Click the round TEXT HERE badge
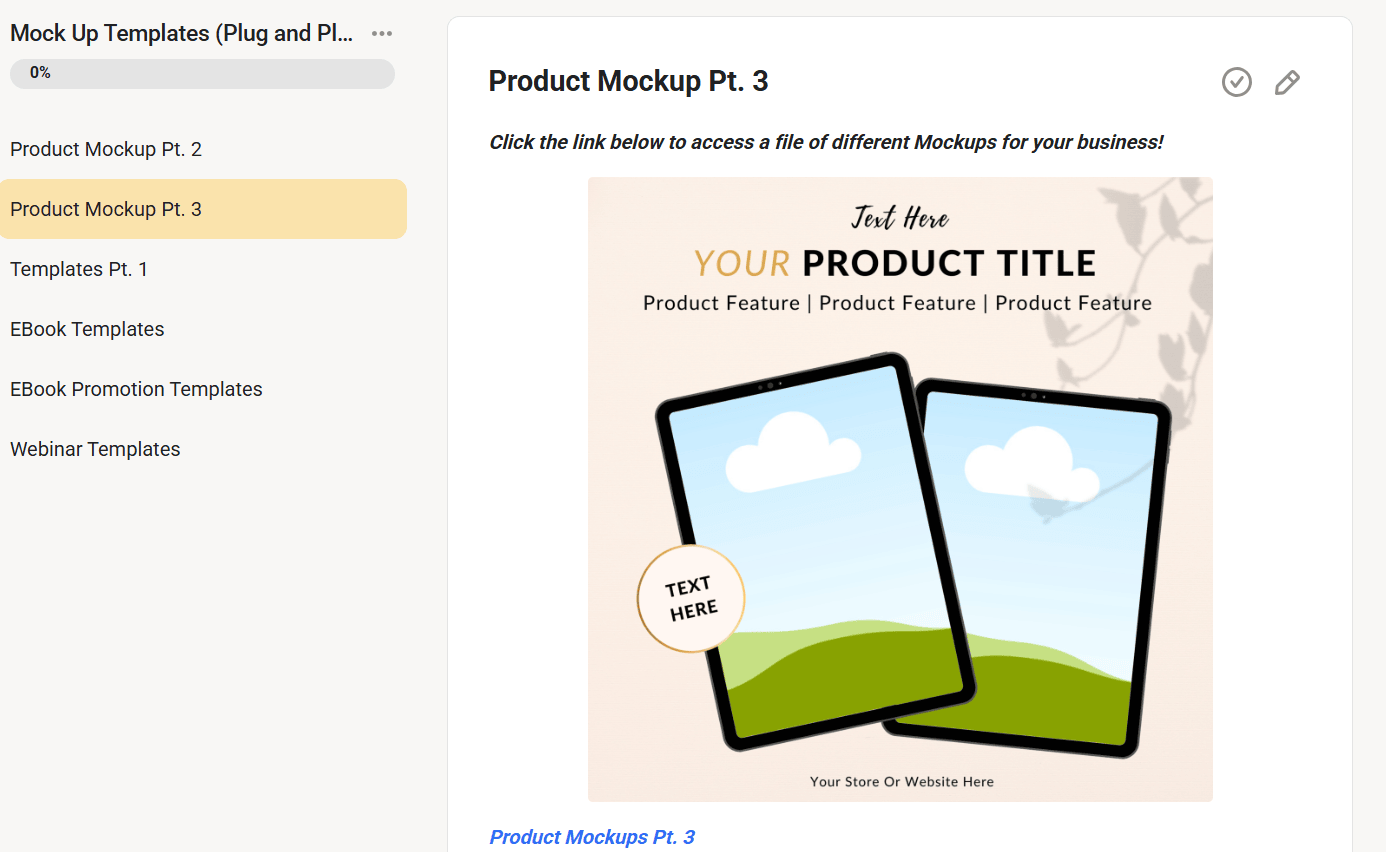 [691, 598]
